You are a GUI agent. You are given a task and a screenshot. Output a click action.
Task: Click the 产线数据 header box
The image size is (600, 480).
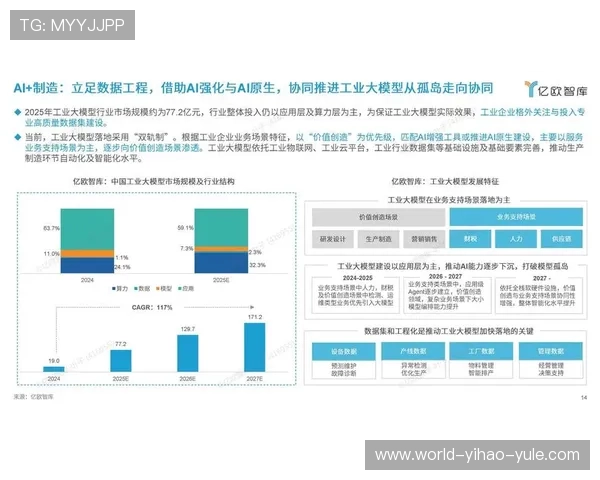point(413,351)
